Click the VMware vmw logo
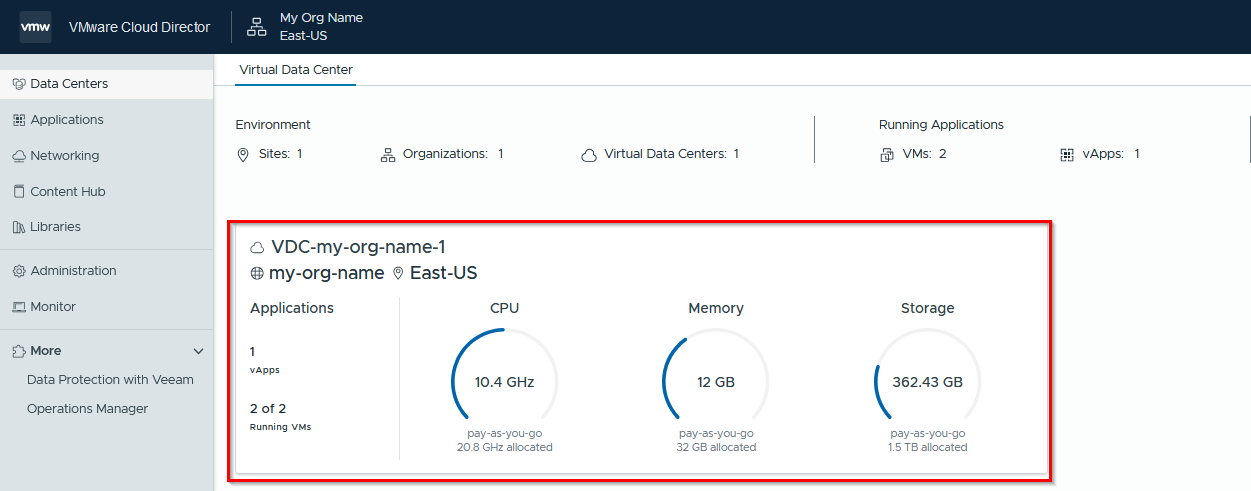 35,27
